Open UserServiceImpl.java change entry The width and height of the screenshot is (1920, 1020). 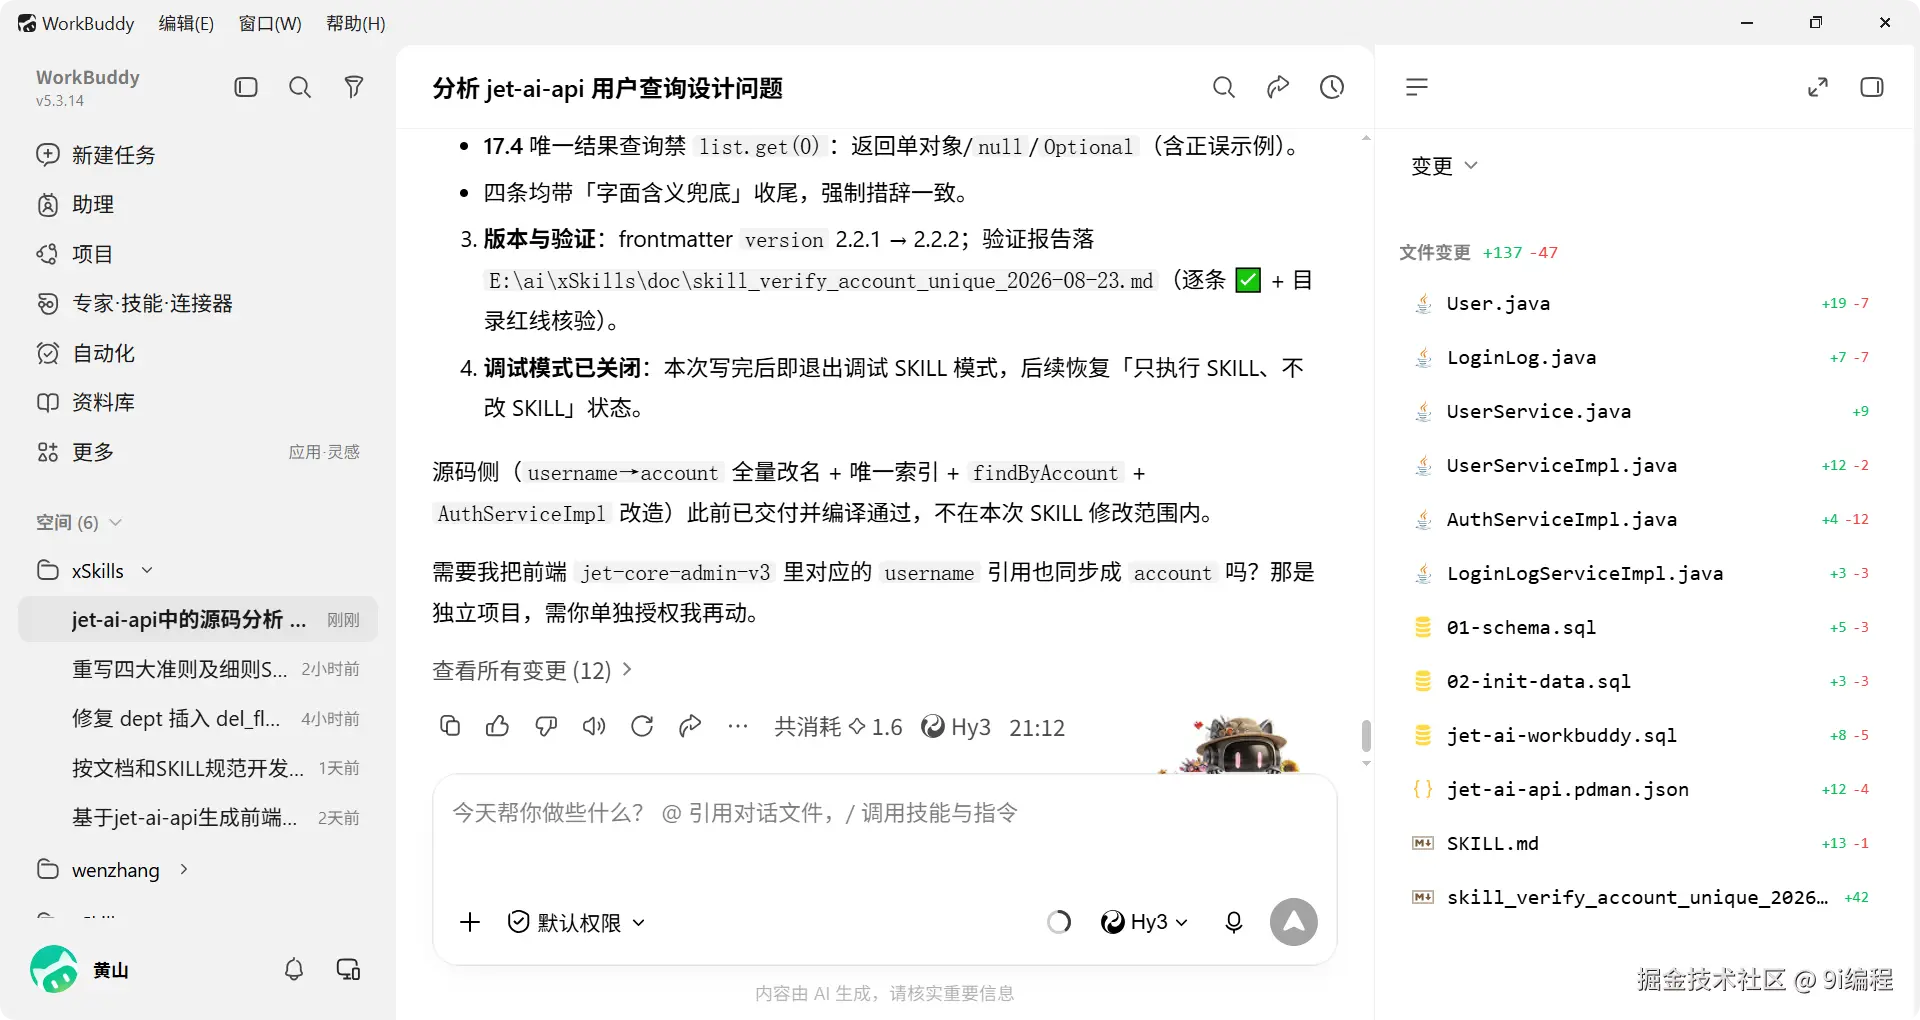click(x=1640, y=465)
